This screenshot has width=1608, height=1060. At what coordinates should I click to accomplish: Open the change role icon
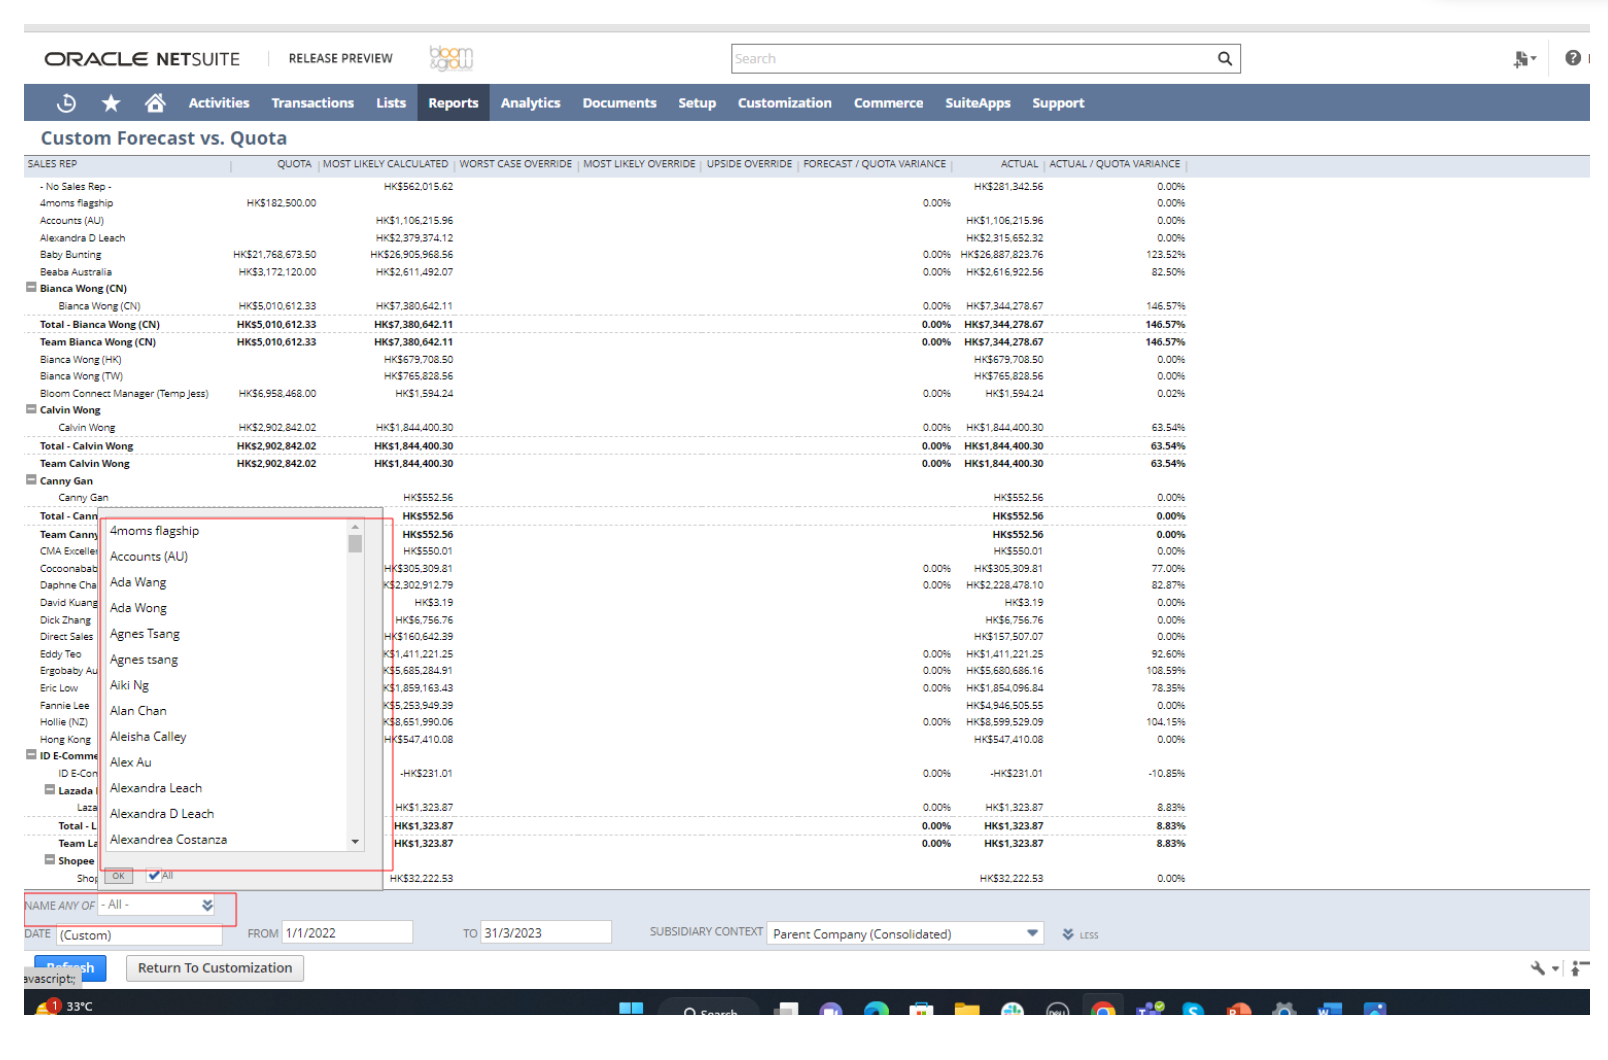pyautogui.click(x=1524, y=59)
